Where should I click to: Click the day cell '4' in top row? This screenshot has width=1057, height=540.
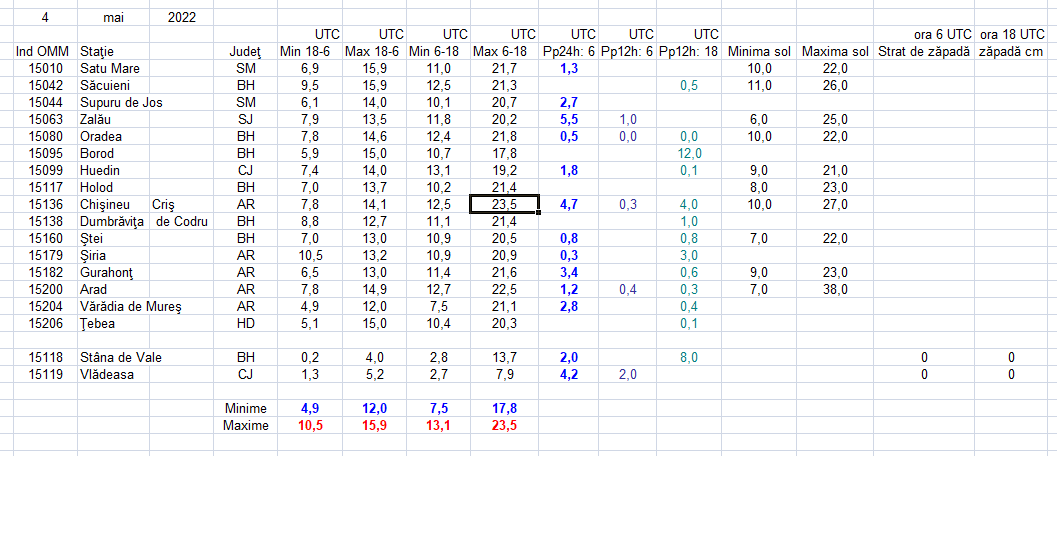tap(45, 18)
